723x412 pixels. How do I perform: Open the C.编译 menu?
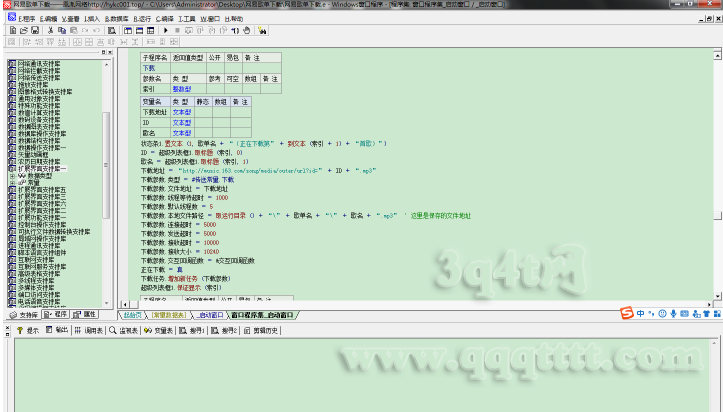click(165, 19)
